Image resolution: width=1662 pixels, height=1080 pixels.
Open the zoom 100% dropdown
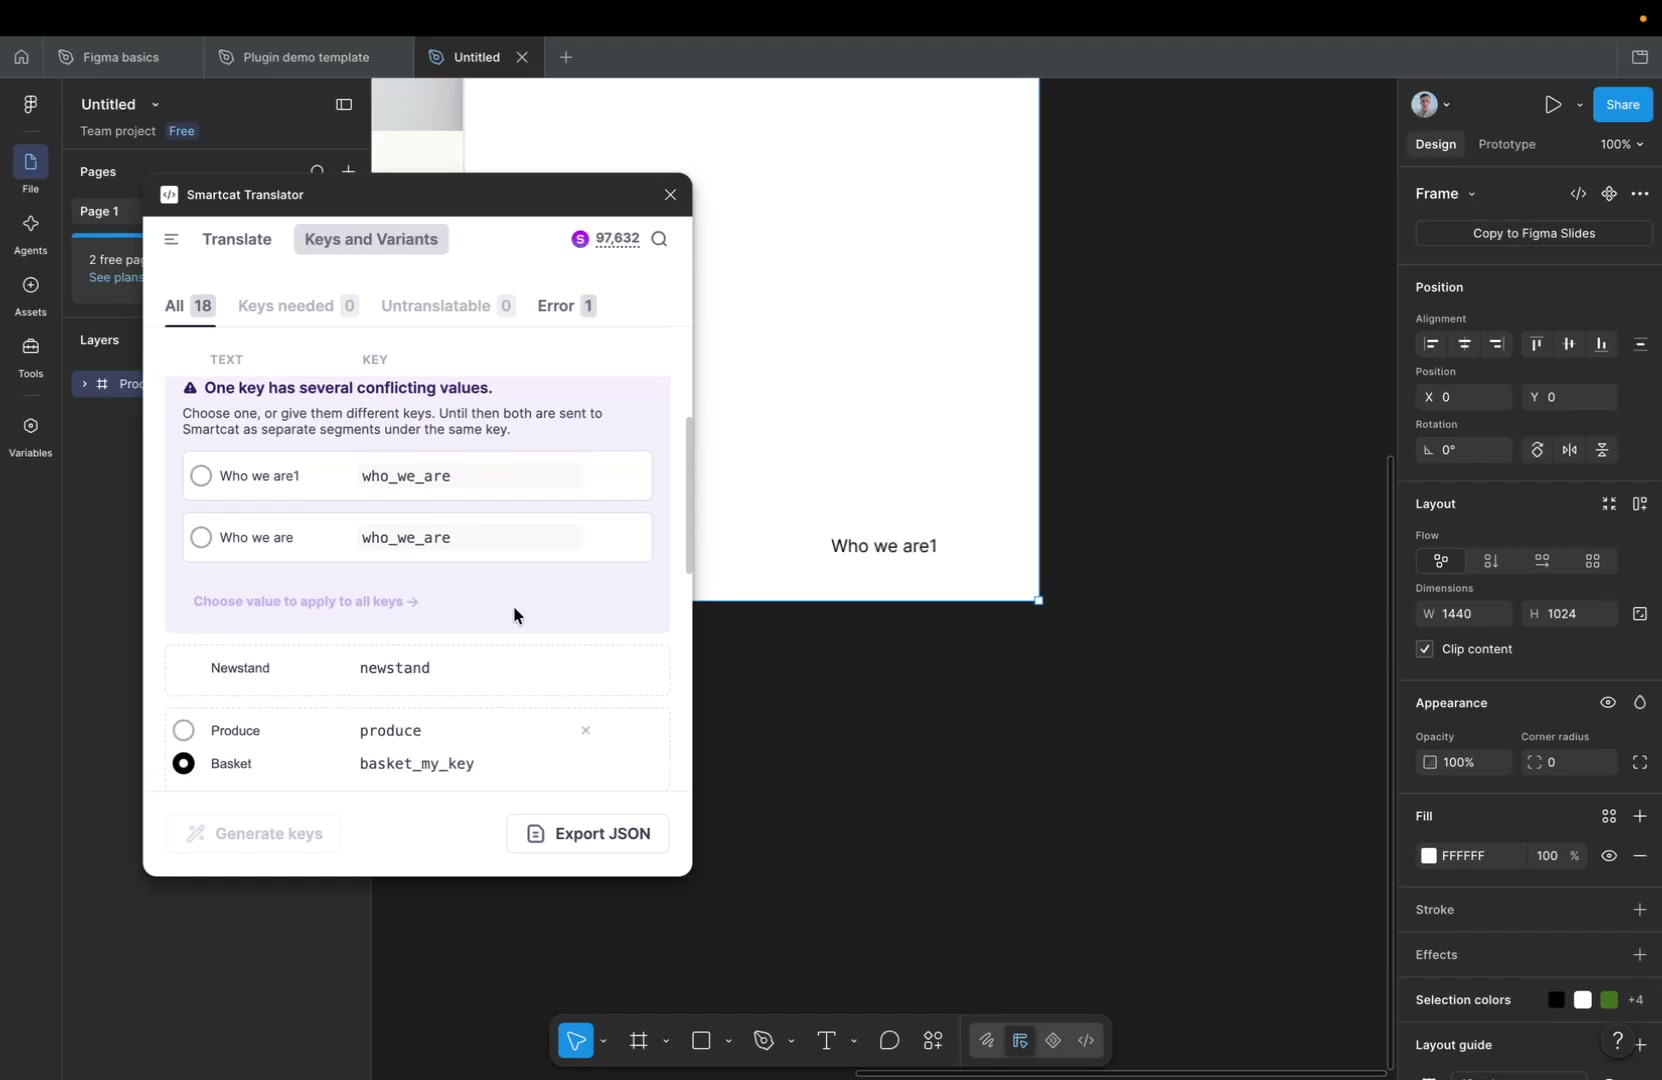coord(1622,144)
